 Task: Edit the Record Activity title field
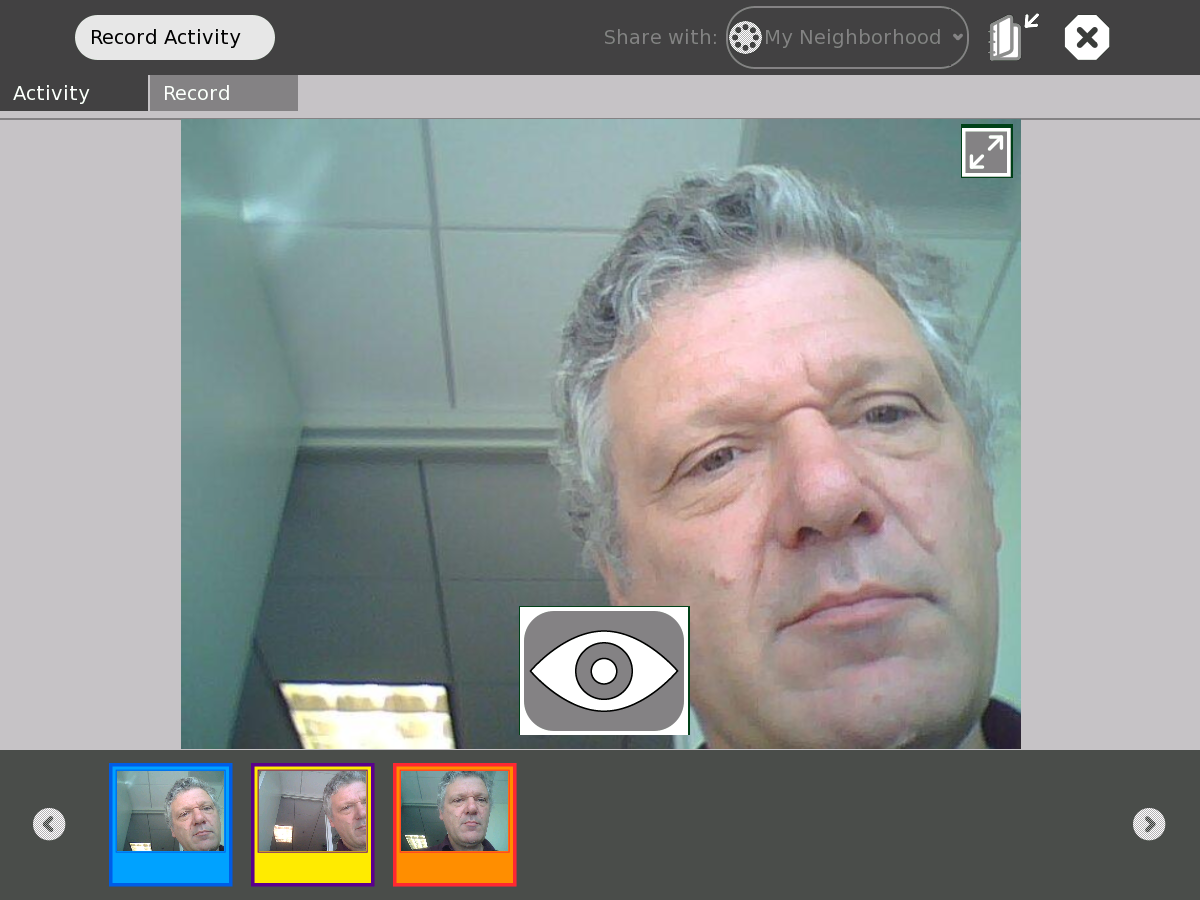pos(174,38)
